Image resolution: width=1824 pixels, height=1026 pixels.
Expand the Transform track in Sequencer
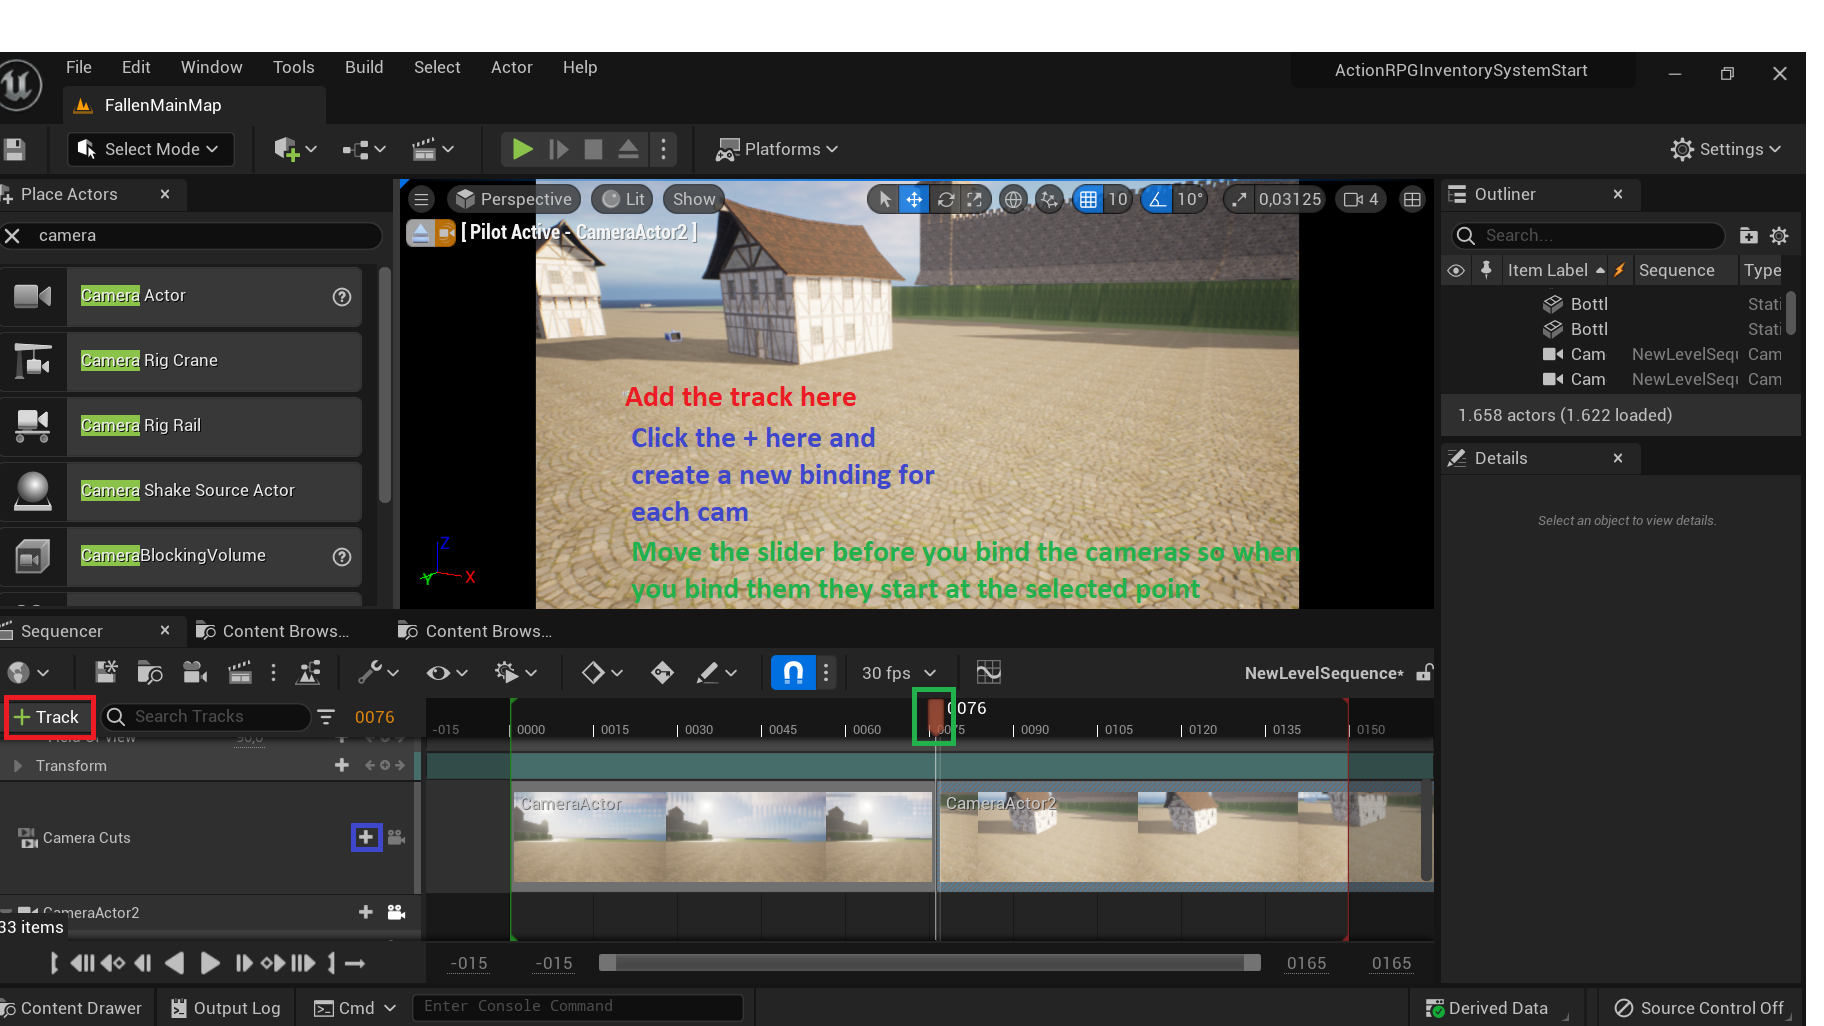(x=17, y=765)
